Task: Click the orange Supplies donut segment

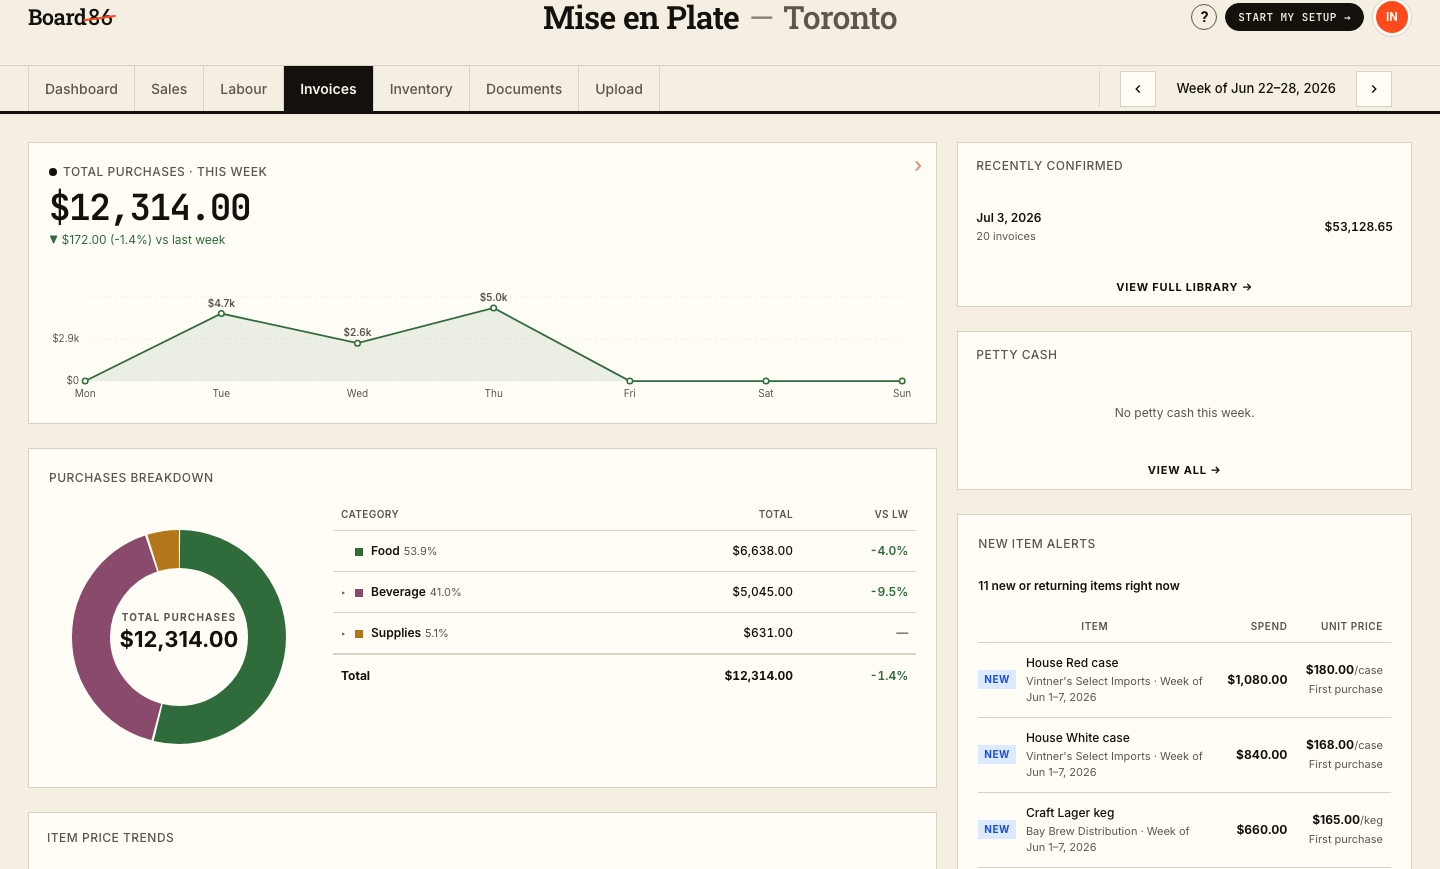Action: point(166,549)
